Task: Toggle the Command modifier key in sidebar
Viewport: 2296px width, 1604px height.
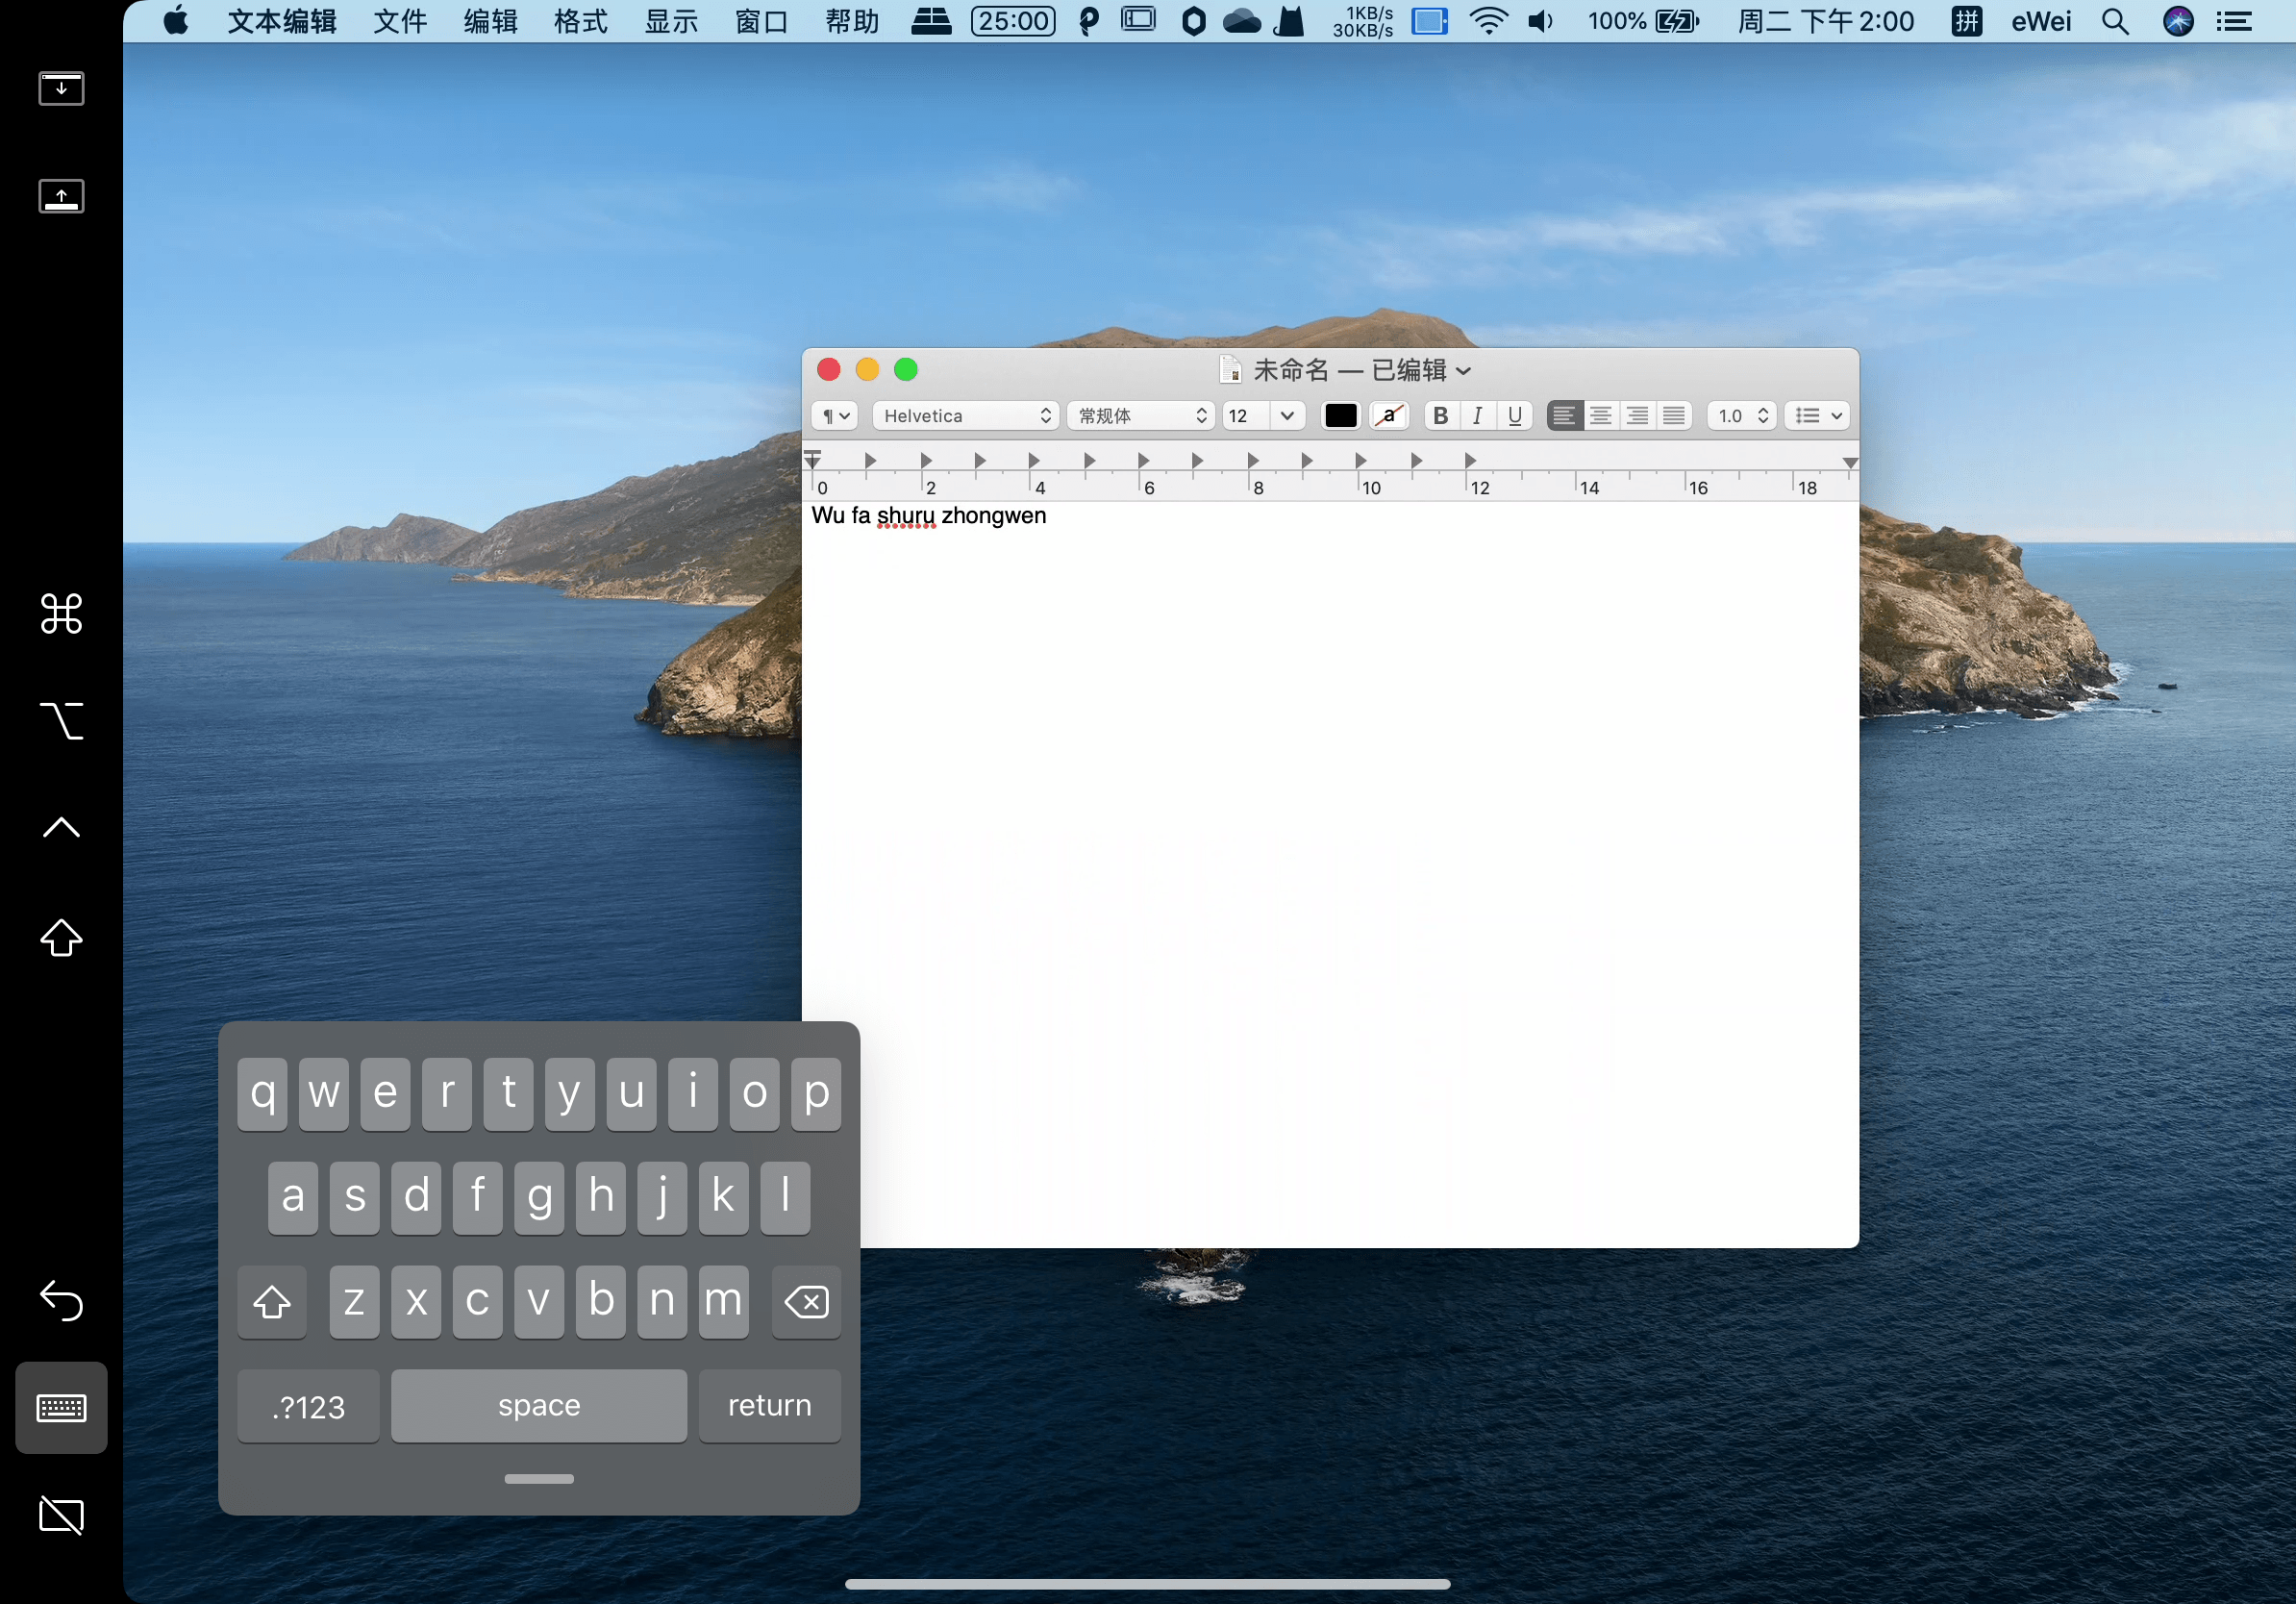Action: (x=61, y=613)
